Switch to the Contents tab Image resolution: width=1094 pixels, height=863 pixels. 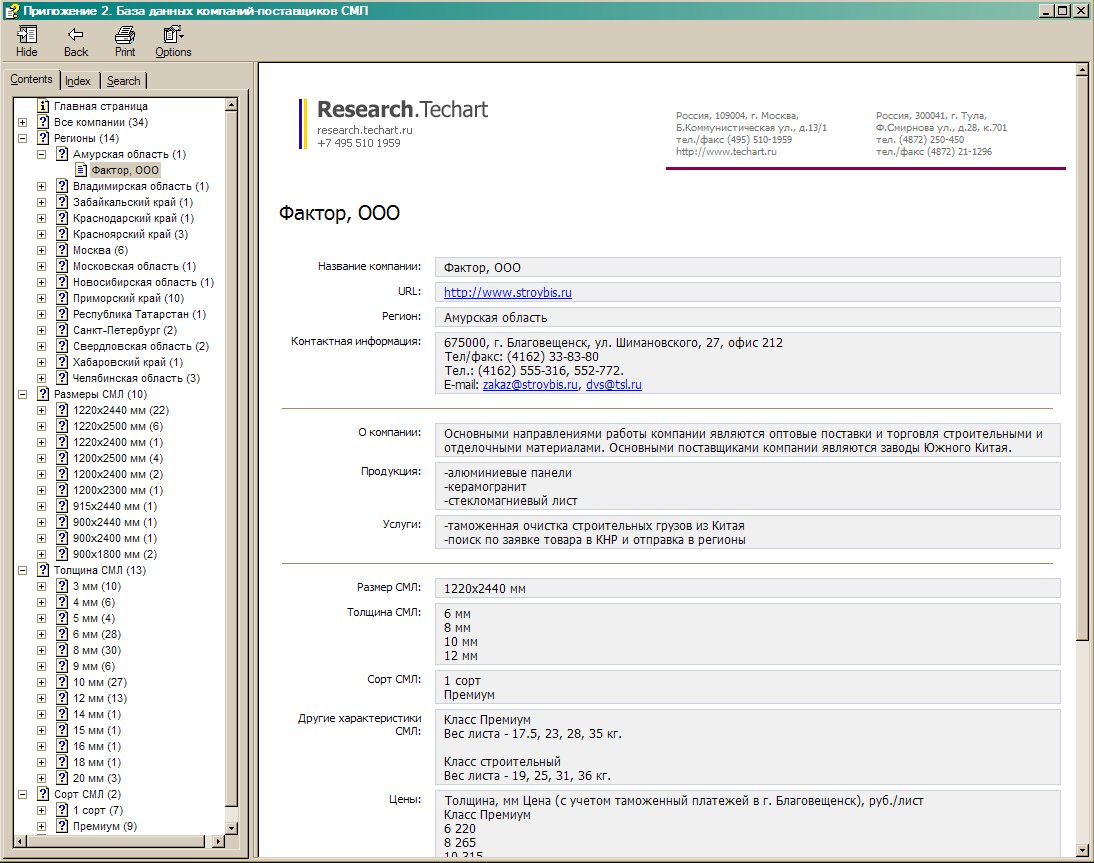[31, 79]
